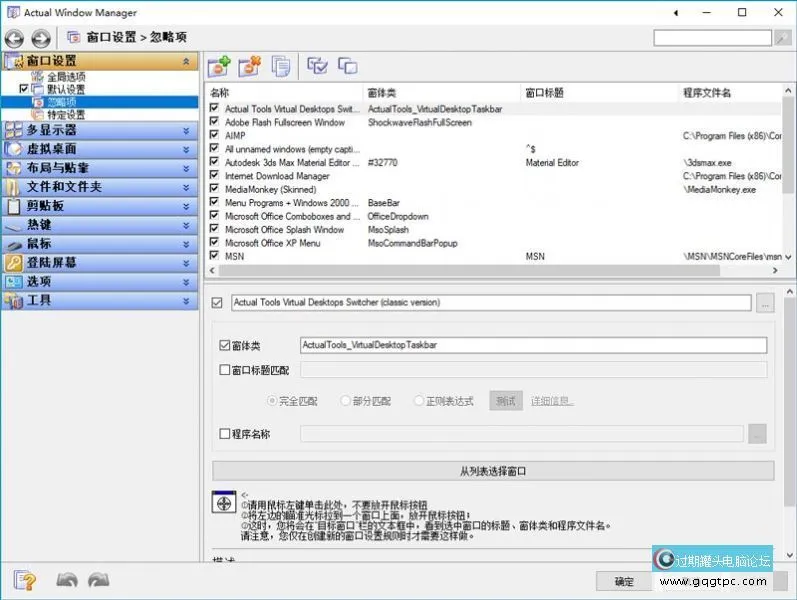Click the uncheck all items toolbar icon
Viewport: 797px width, 600px height.
click(347, 66)
